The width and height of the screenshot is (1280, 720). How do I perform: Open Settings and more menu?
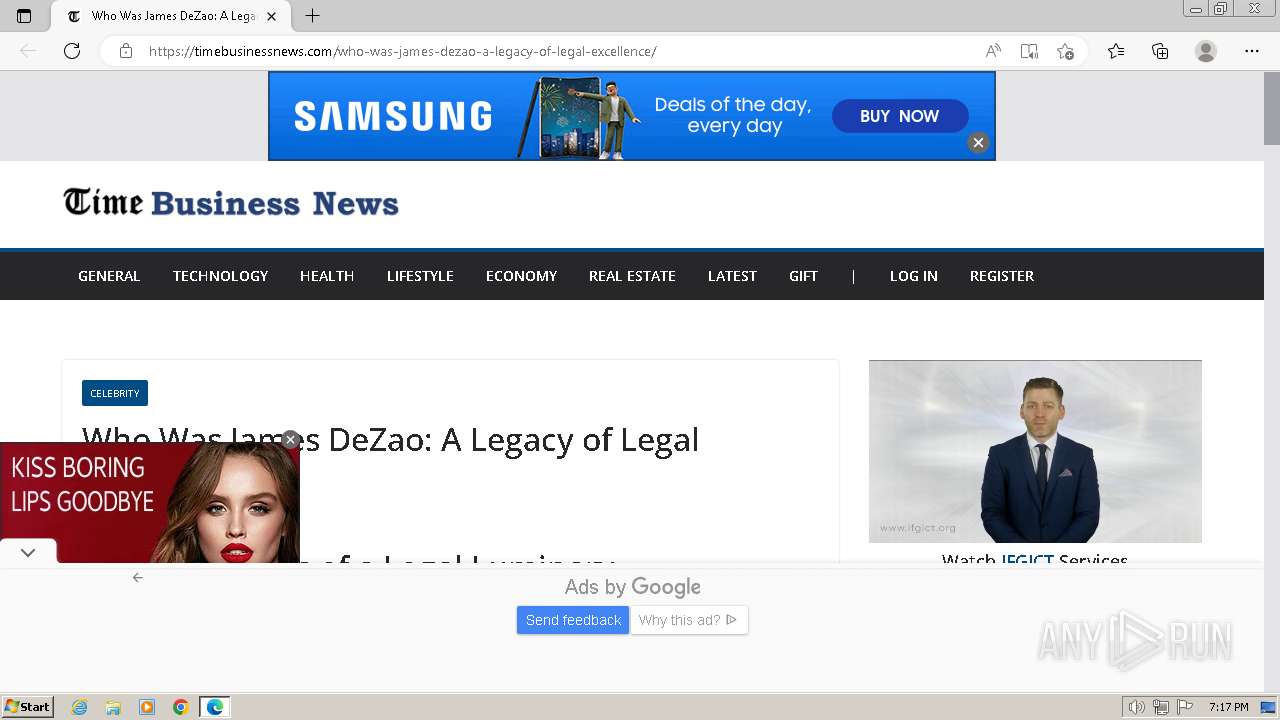[x=1252, y=51]
